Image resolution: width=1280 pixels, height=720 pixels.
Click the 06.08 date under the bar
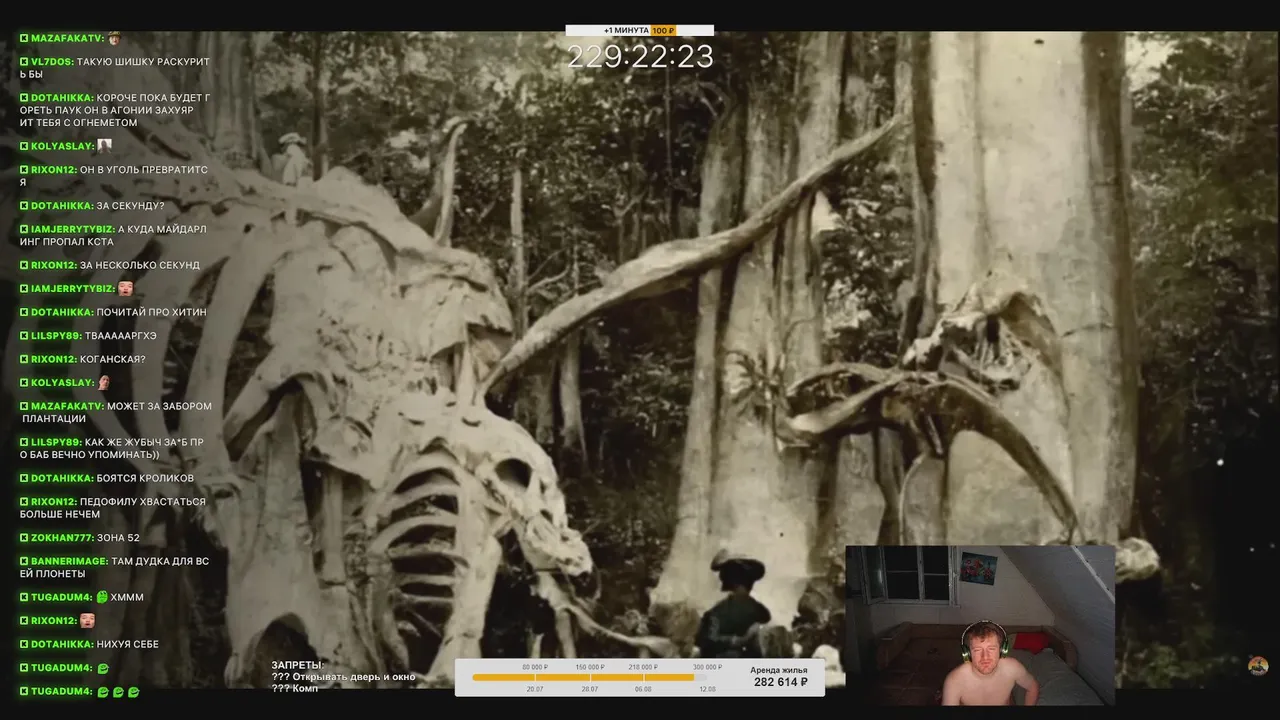click(x=643, y=689)
